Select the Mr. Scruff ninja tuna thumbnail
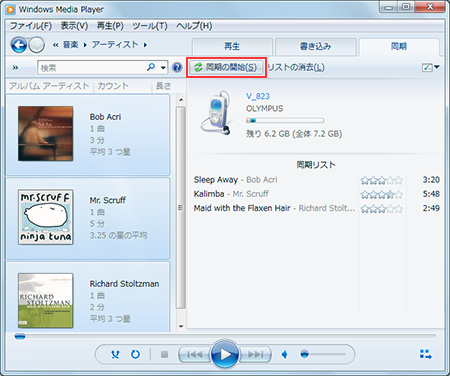The height and width of the screenshot is (376, 450). (x=46, y=217)
